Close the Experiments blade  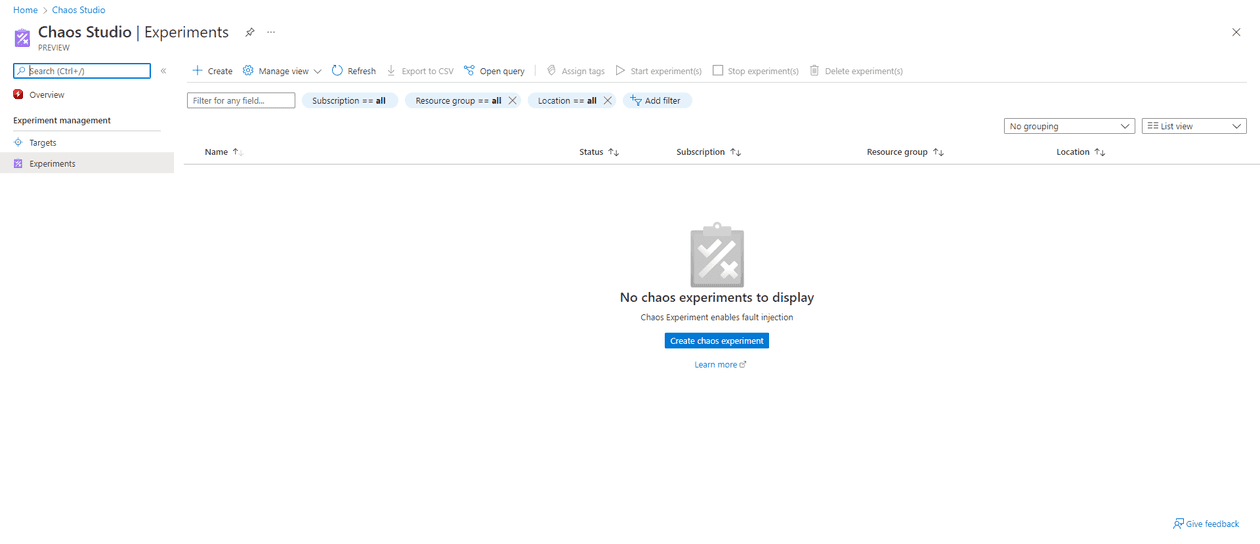[x=1236, y=32]
